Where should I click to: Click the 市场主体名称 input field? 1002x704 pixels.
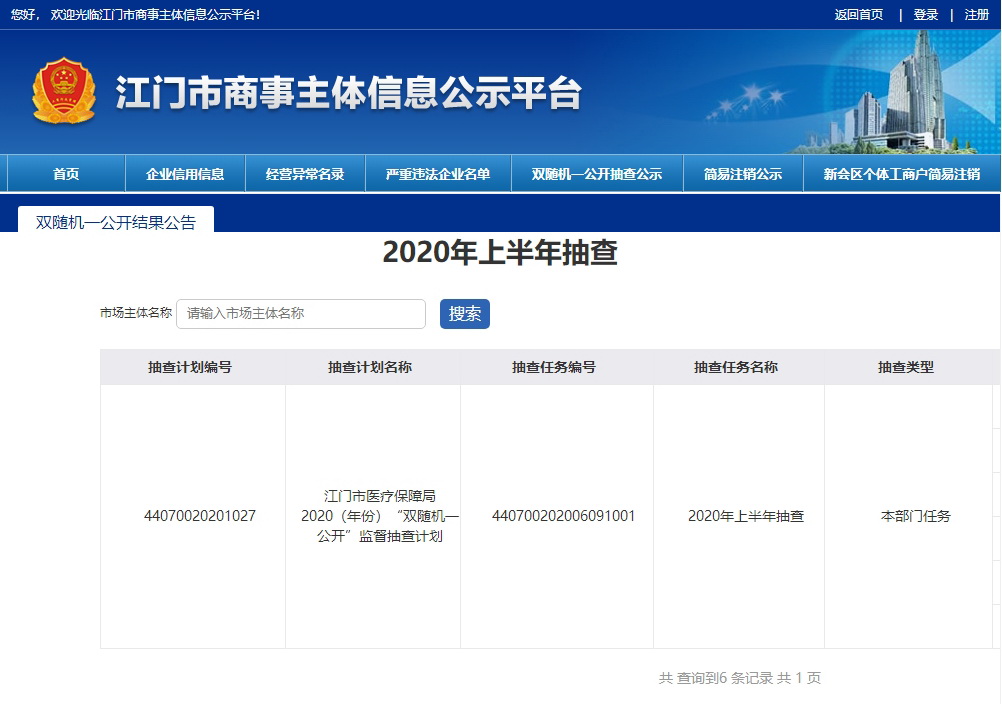coord(300,313)
